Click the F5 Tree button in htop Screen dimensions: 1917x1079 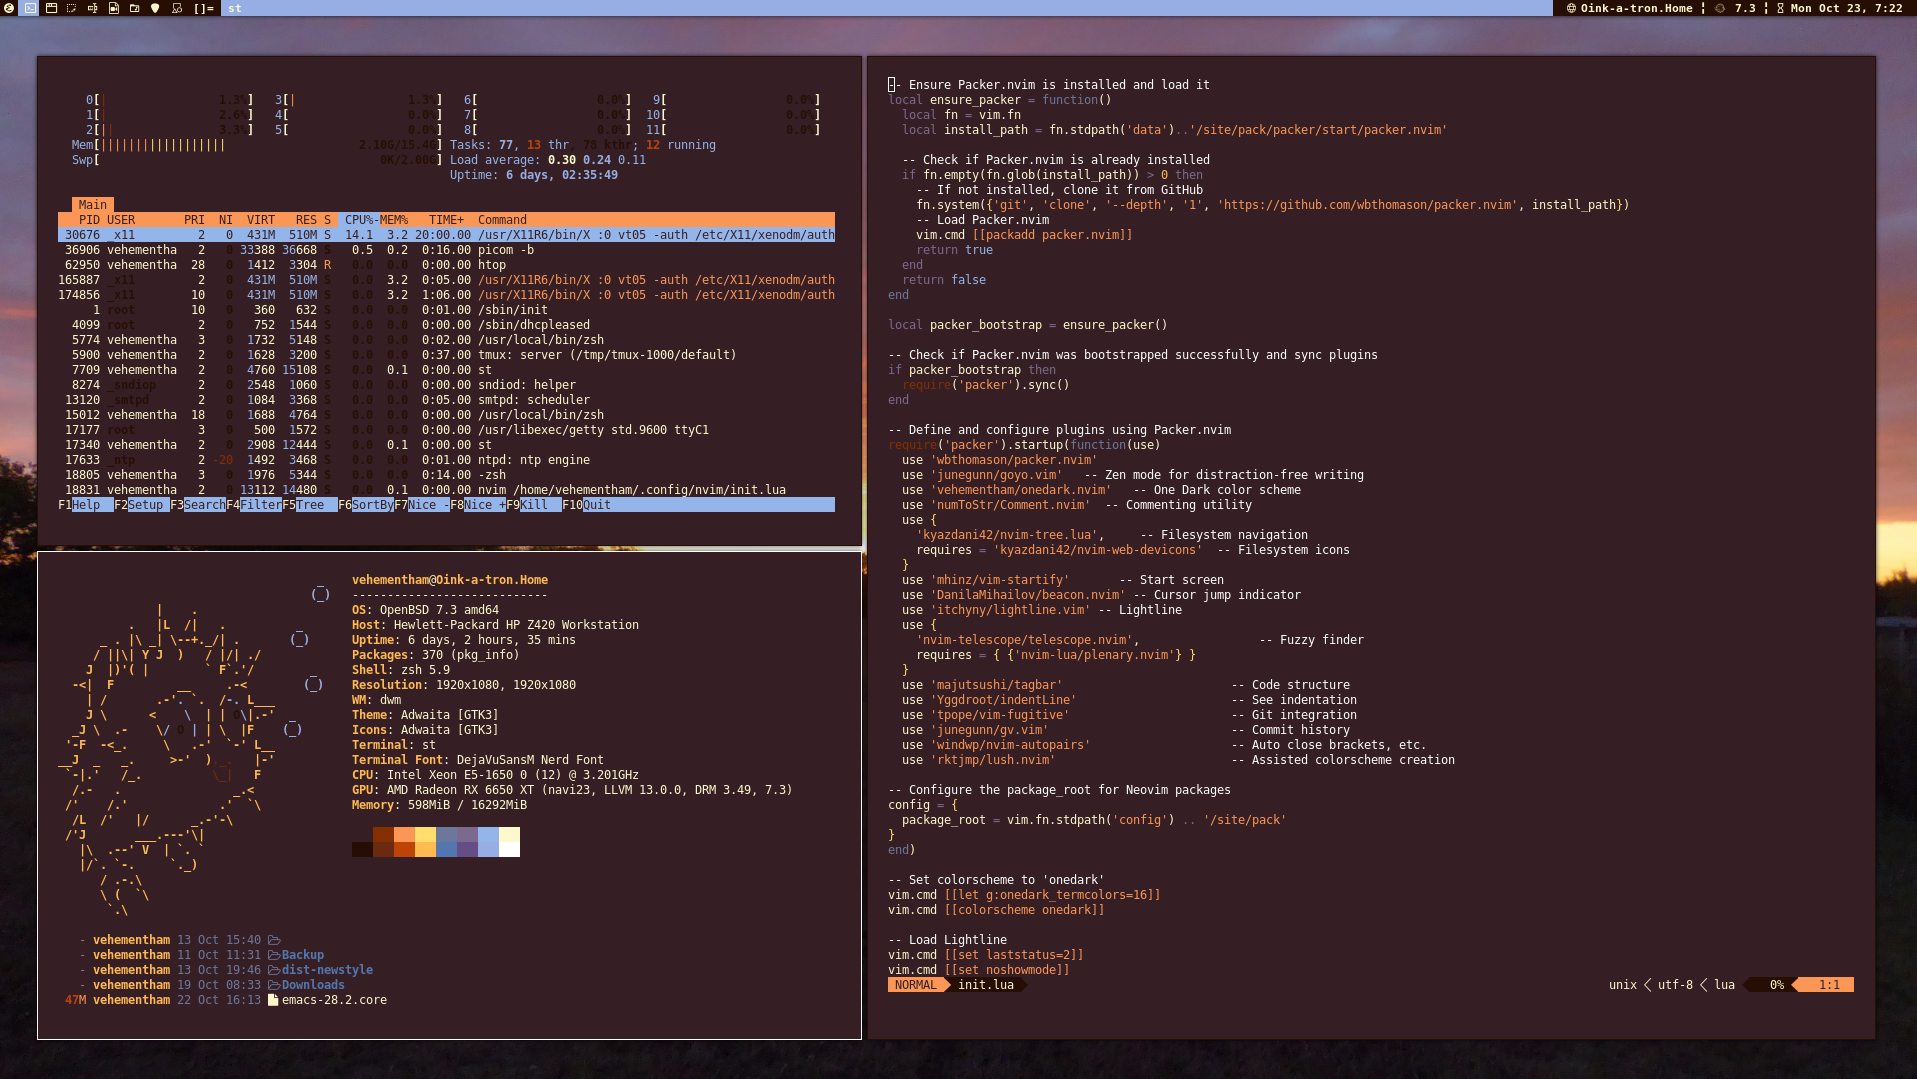(309, 505)
